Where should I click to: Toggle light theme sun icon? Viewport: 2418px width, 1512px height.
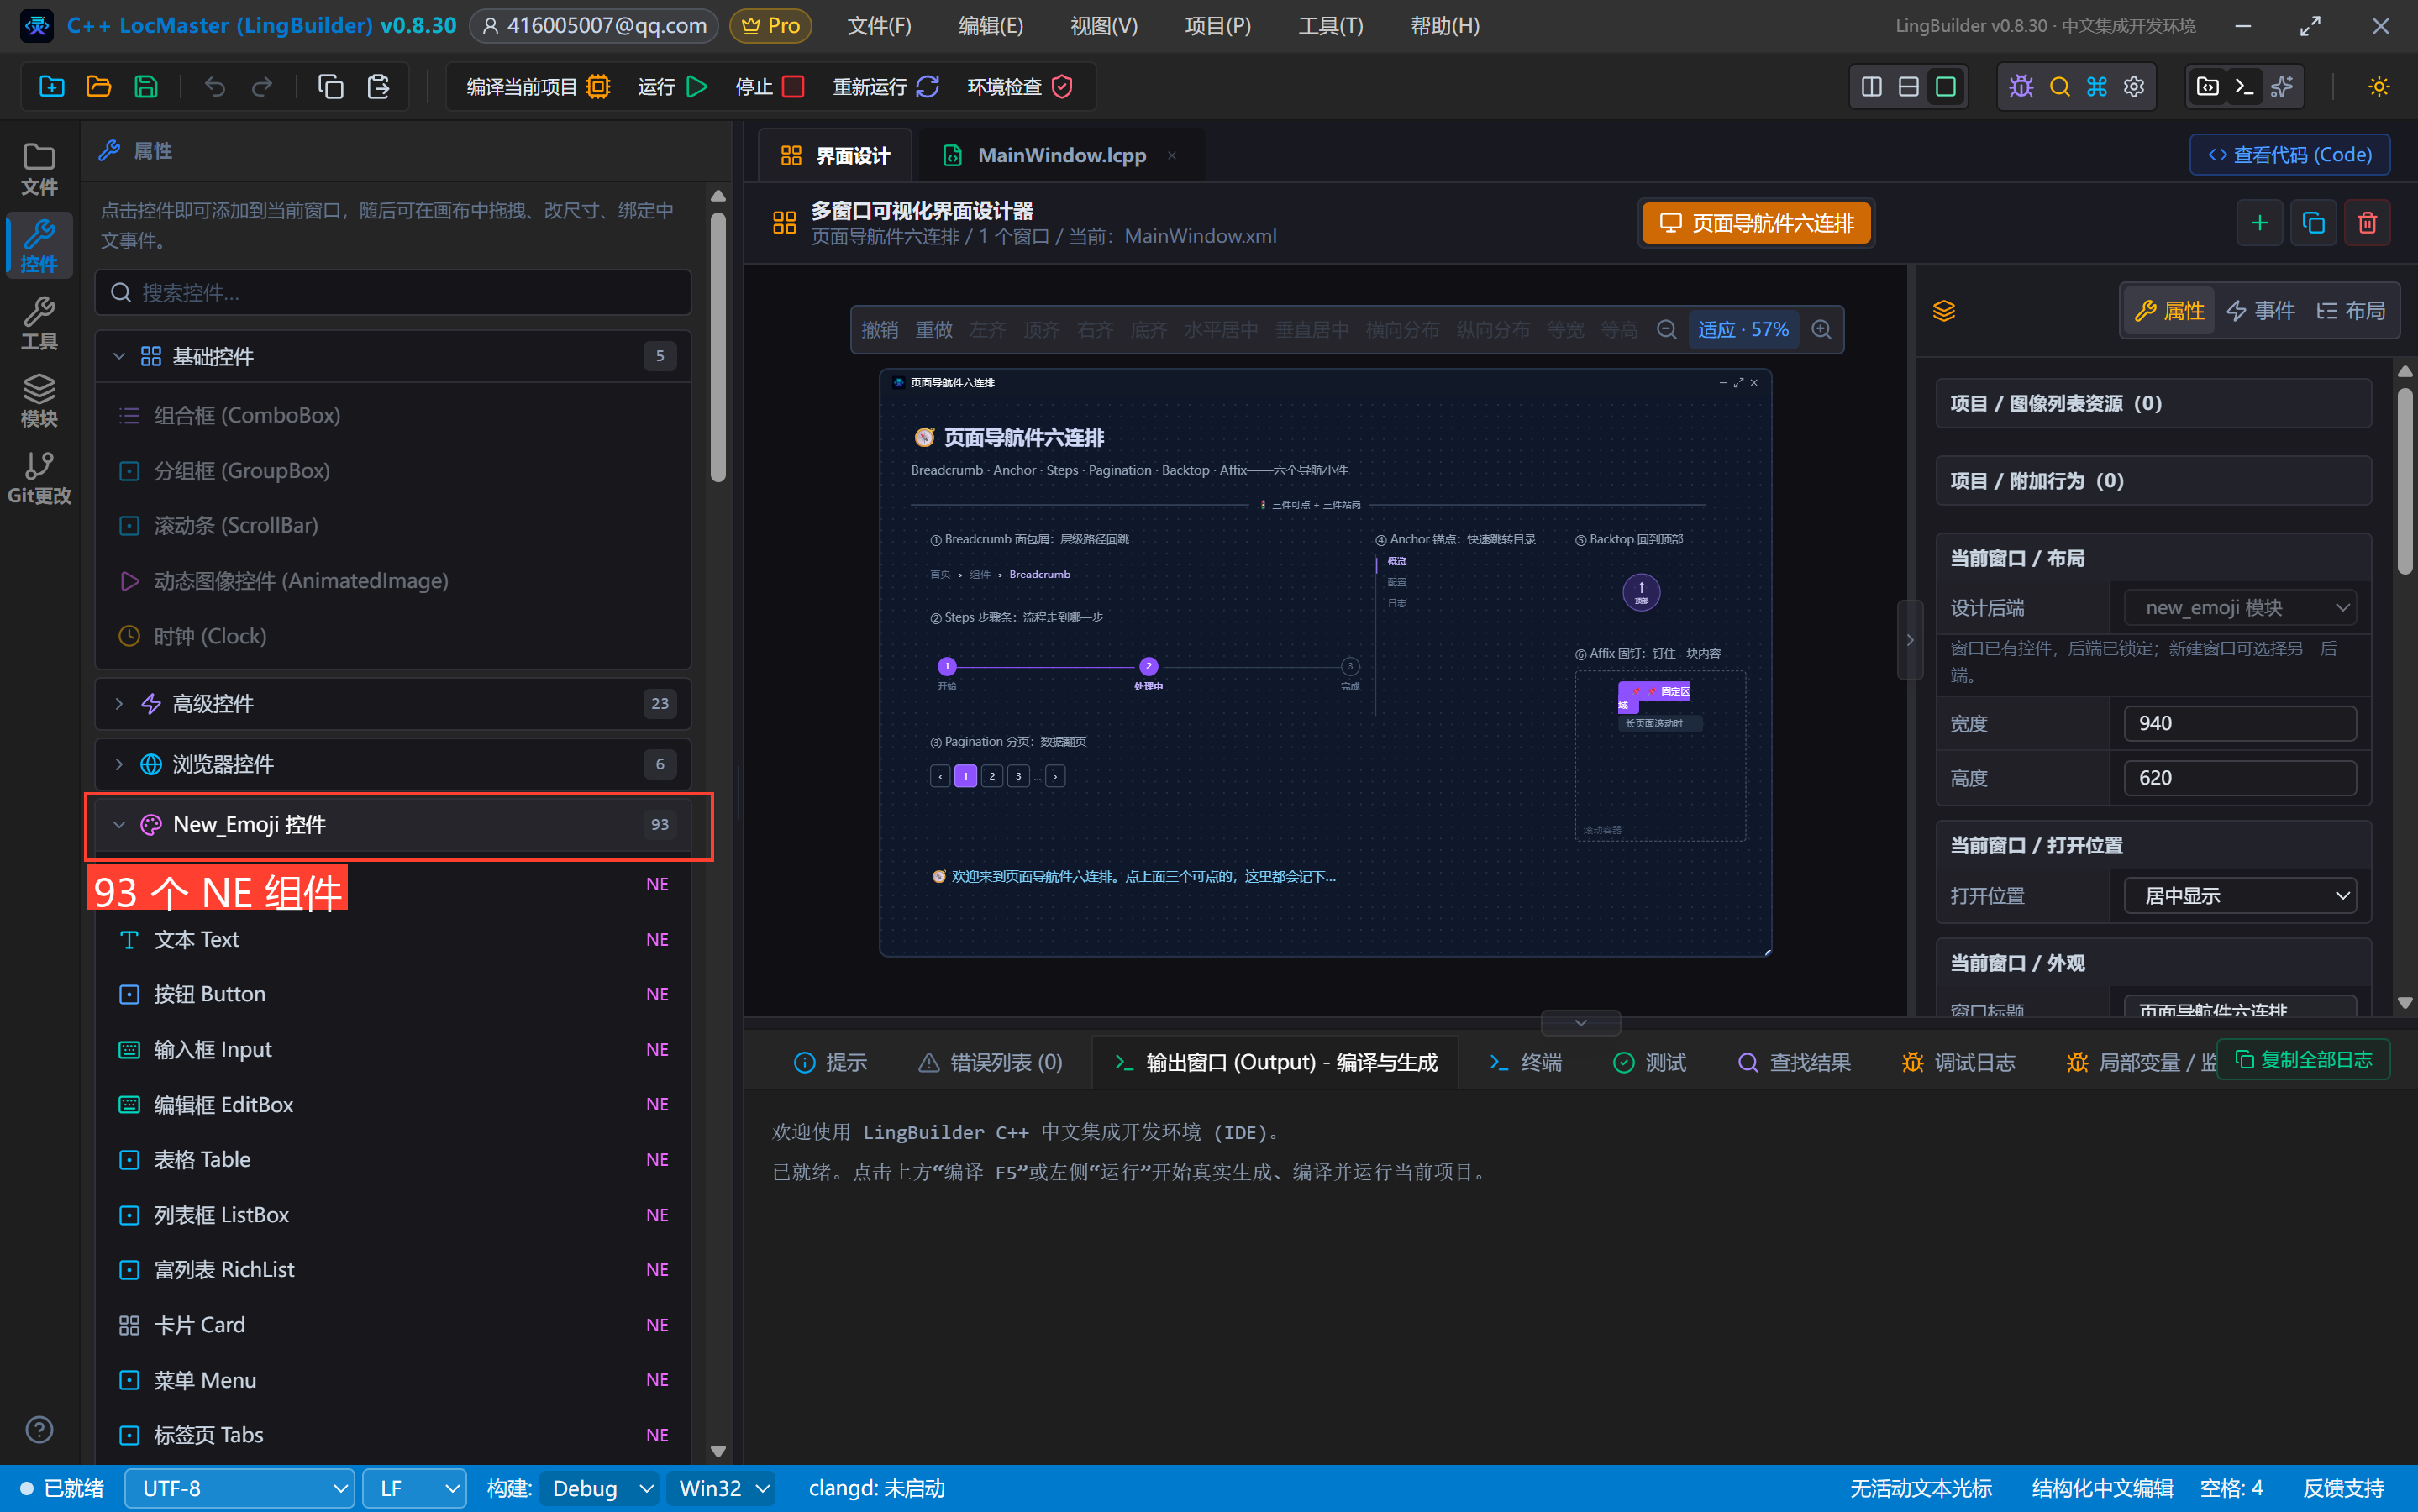(2379, 86)
